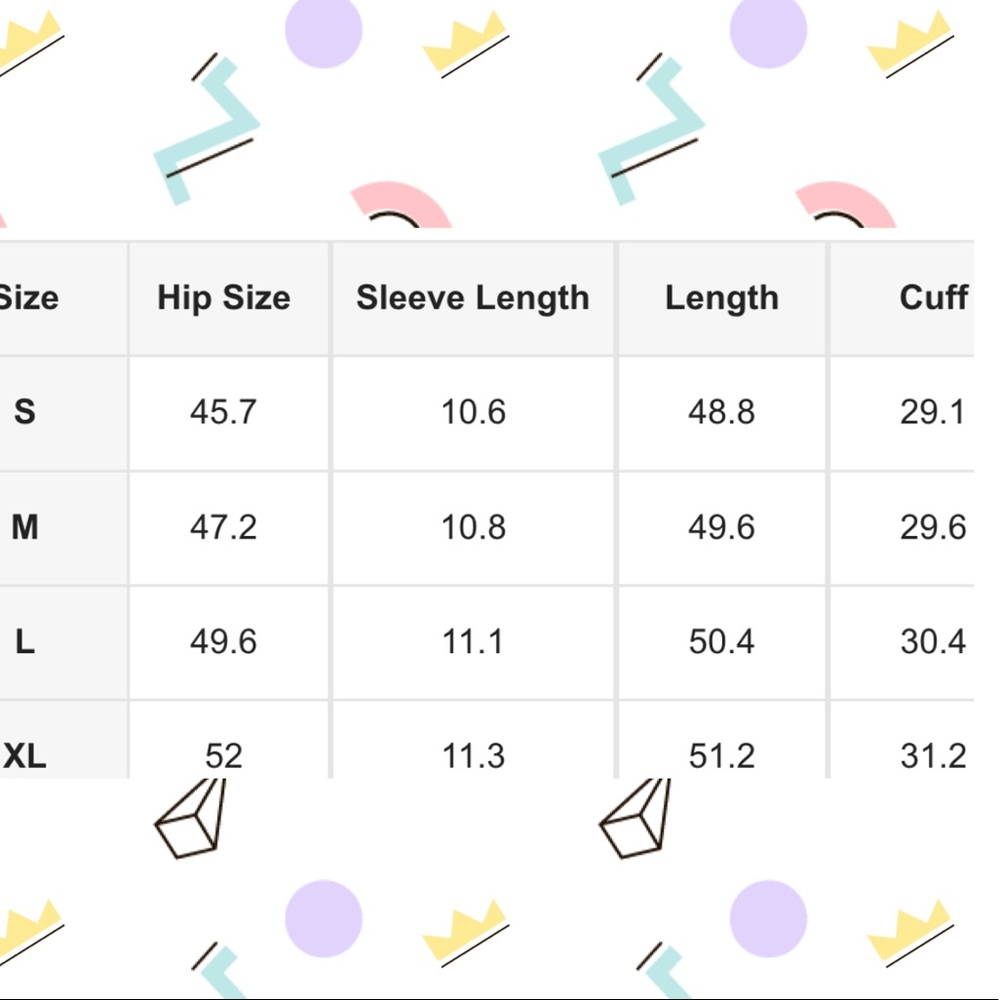Select length value 51.2
The height and width of the screenshot is (1000, 1000).
point(721,756)
